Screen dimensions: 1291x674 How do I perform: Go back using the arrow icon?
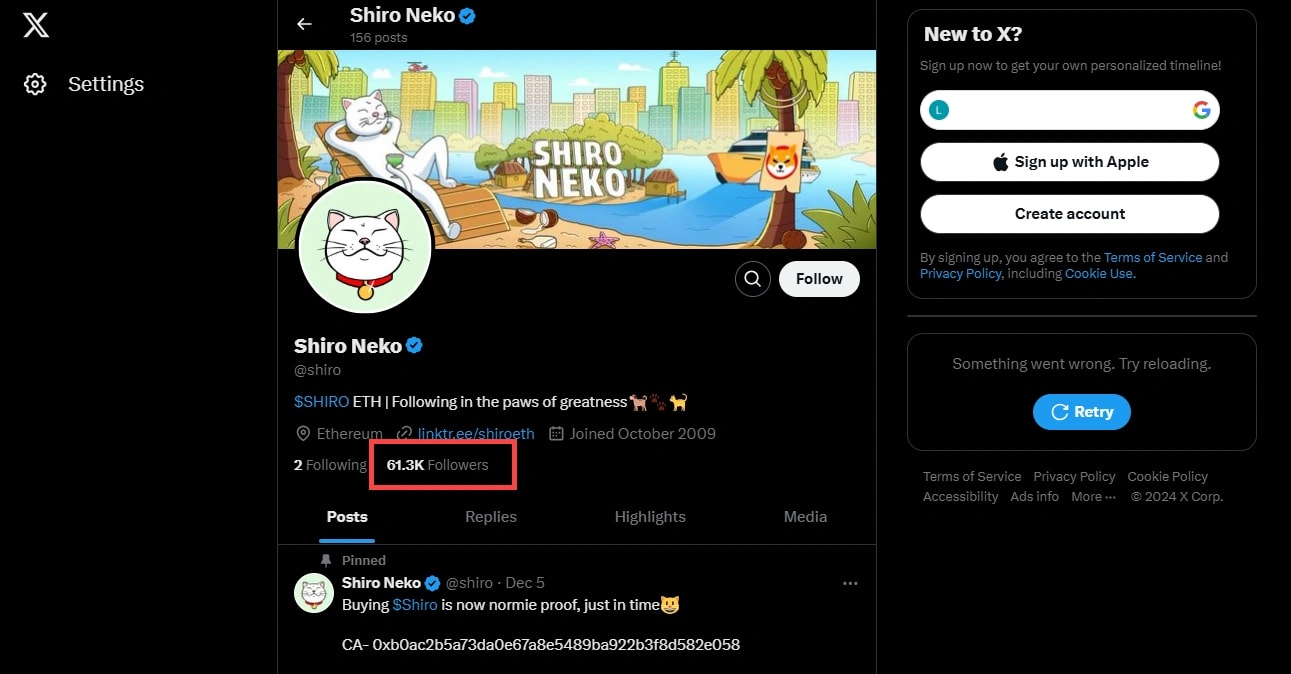click(304, 24)
